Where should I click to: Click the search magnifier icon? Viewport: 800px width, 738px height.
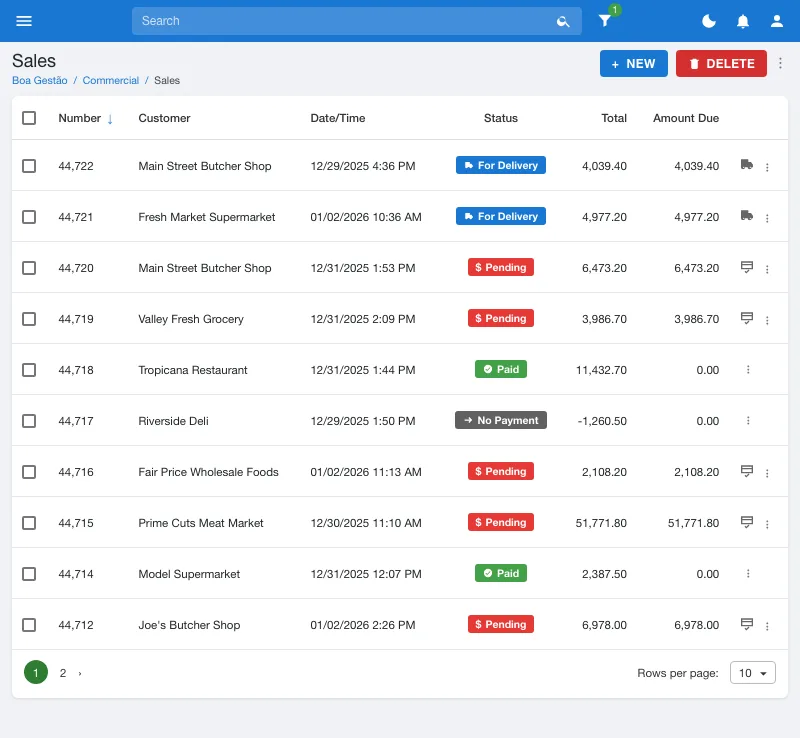click(x=563, y=21)
